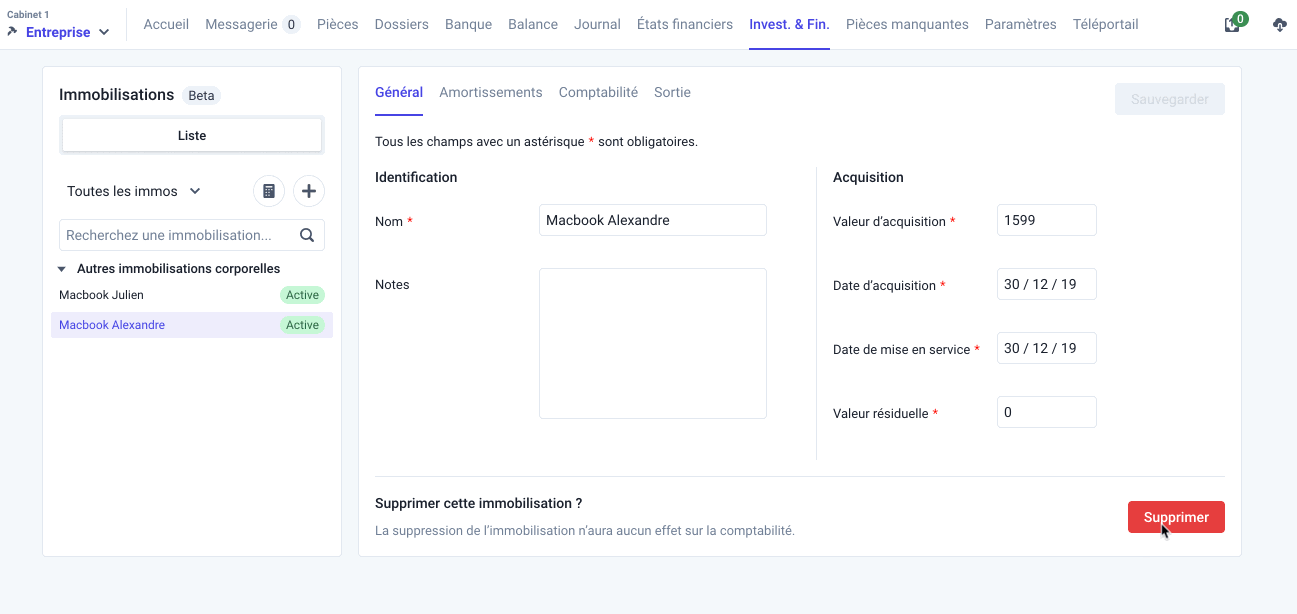Image resolution: width=1297 pixels, height=614 pixels.
Task: Click the Identification section heading
Action: pos(416,177)
